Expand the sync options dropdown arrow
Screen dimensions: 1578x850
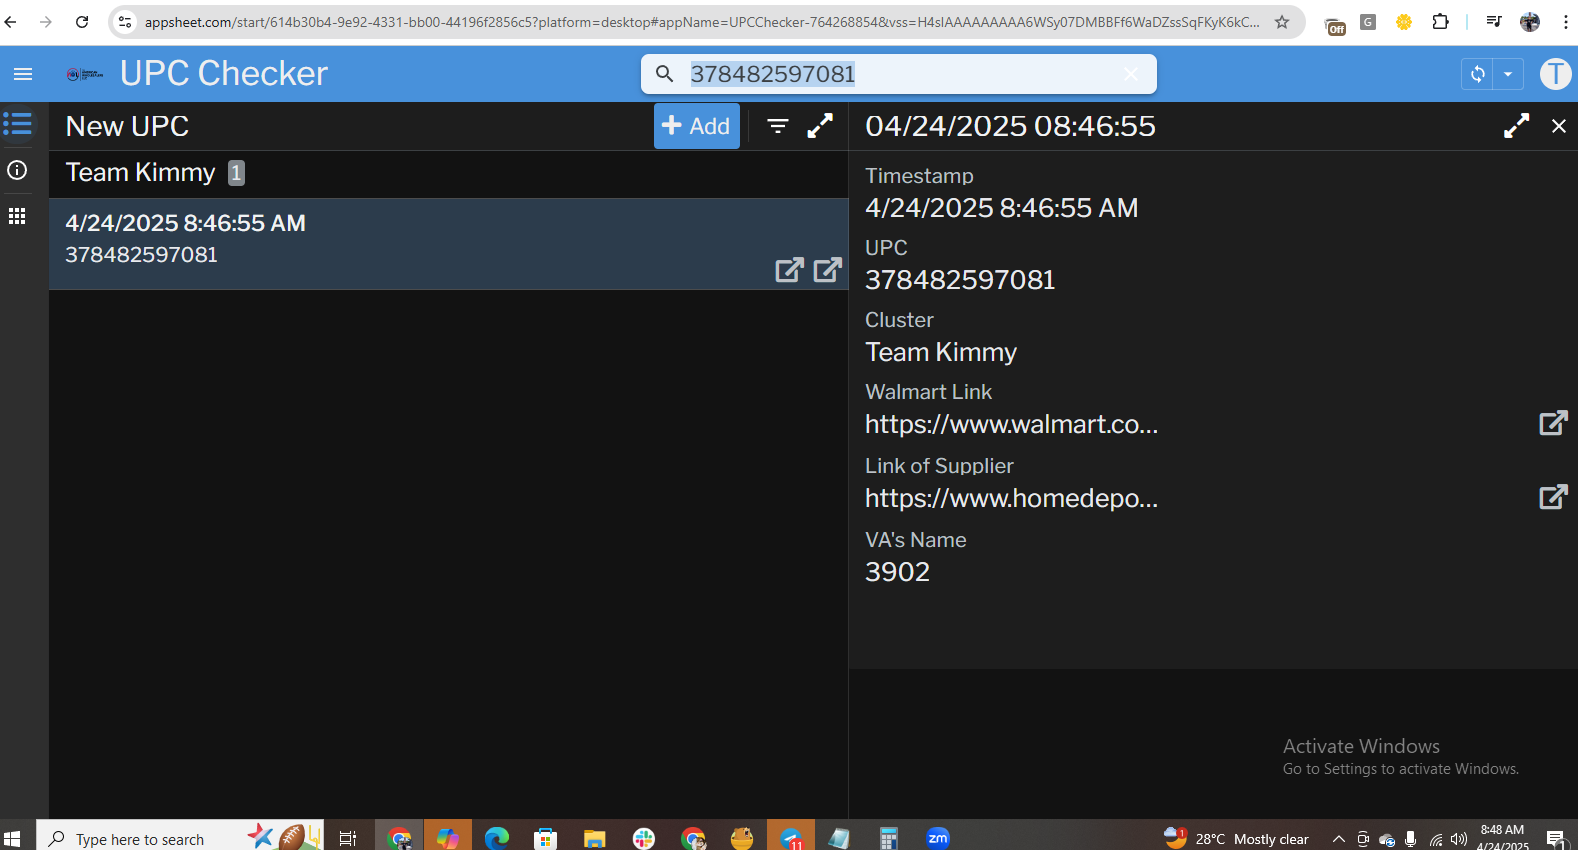tap(1508, 74)
